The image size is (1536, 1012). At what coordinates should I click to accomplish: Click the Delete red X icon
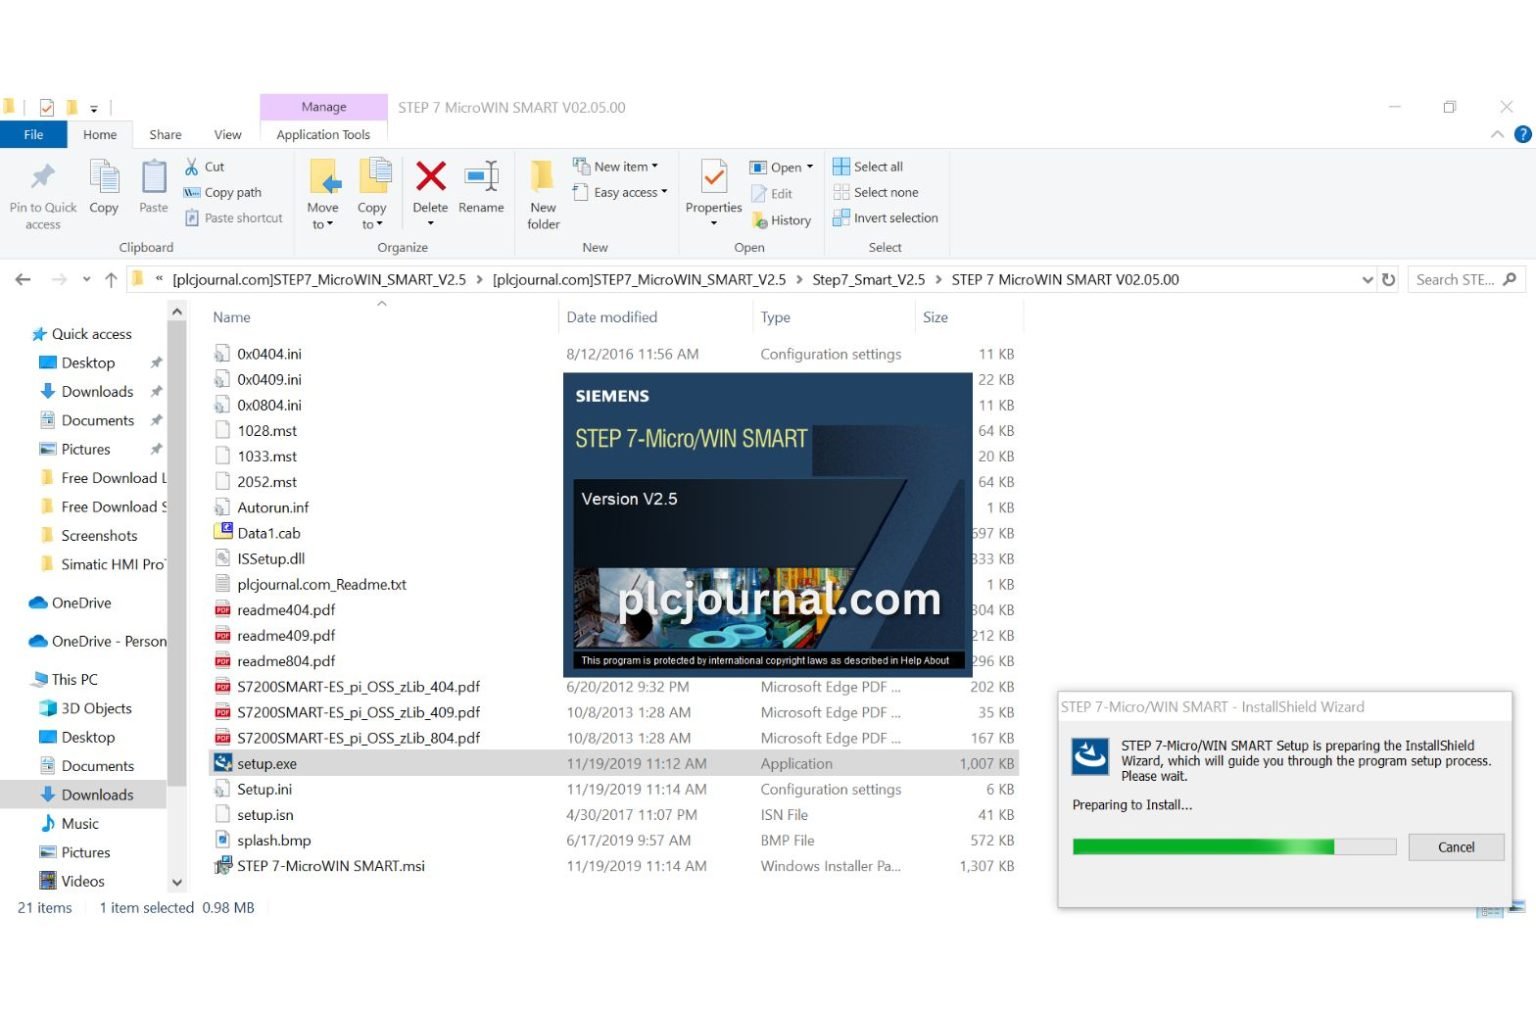click(430, 177)
